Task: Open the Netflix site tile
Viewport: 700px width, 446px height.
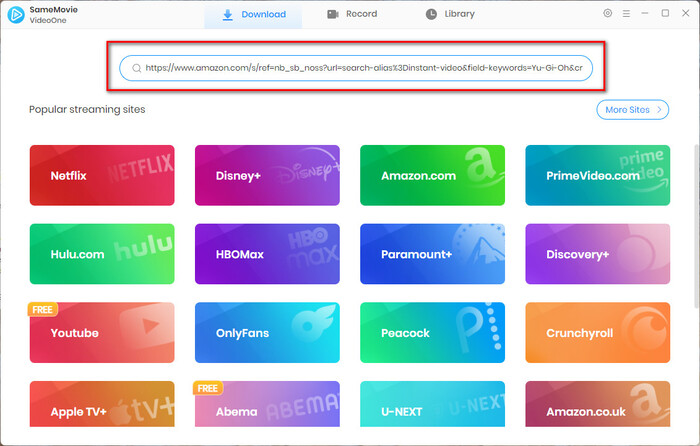Action: tap(102, 175)
